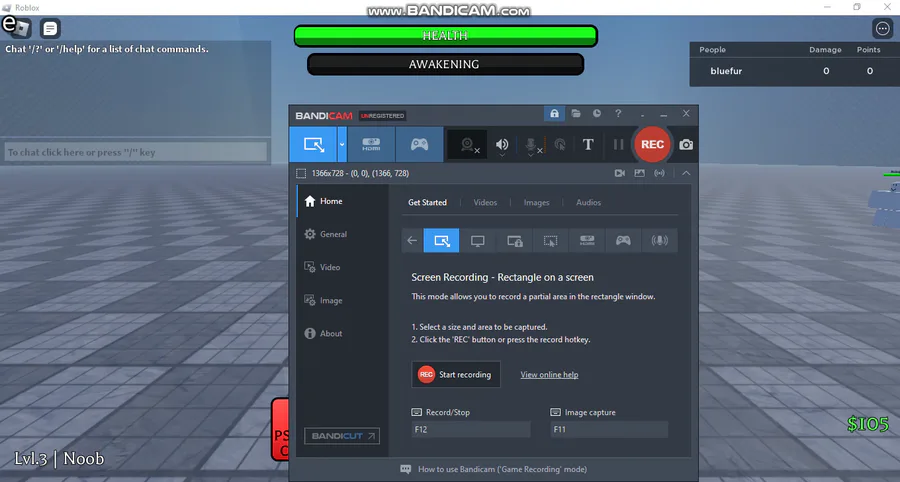900x482 pixels.
Task: Switch to the Videos tab
Action: [485, 203]
